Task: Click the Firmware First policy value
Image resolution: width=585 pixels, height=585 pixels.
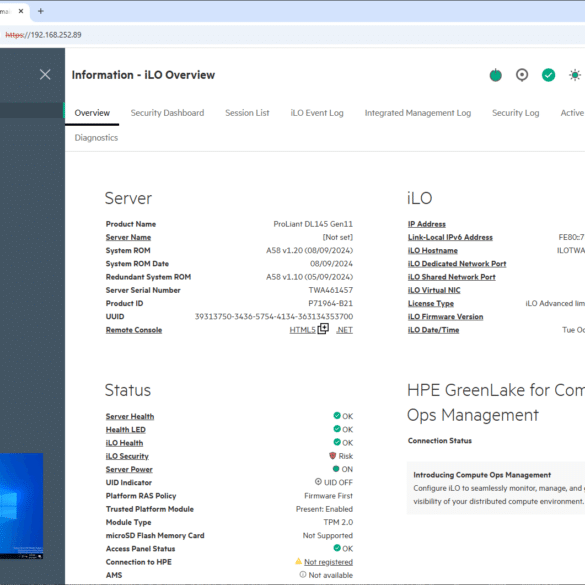Action: click(329, 496)
